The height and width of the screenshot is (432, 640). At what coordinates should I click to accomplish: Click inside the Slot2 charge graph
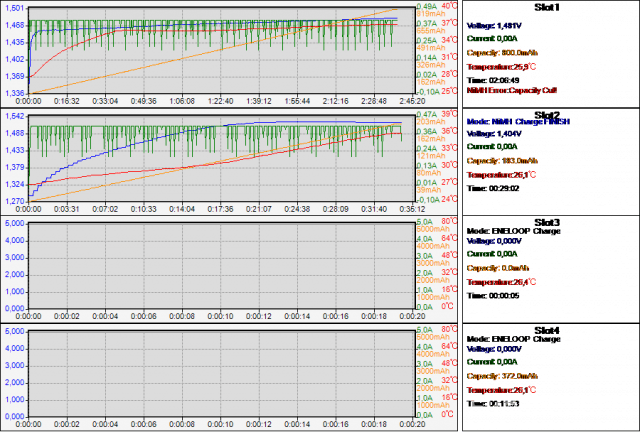[222, 158]
